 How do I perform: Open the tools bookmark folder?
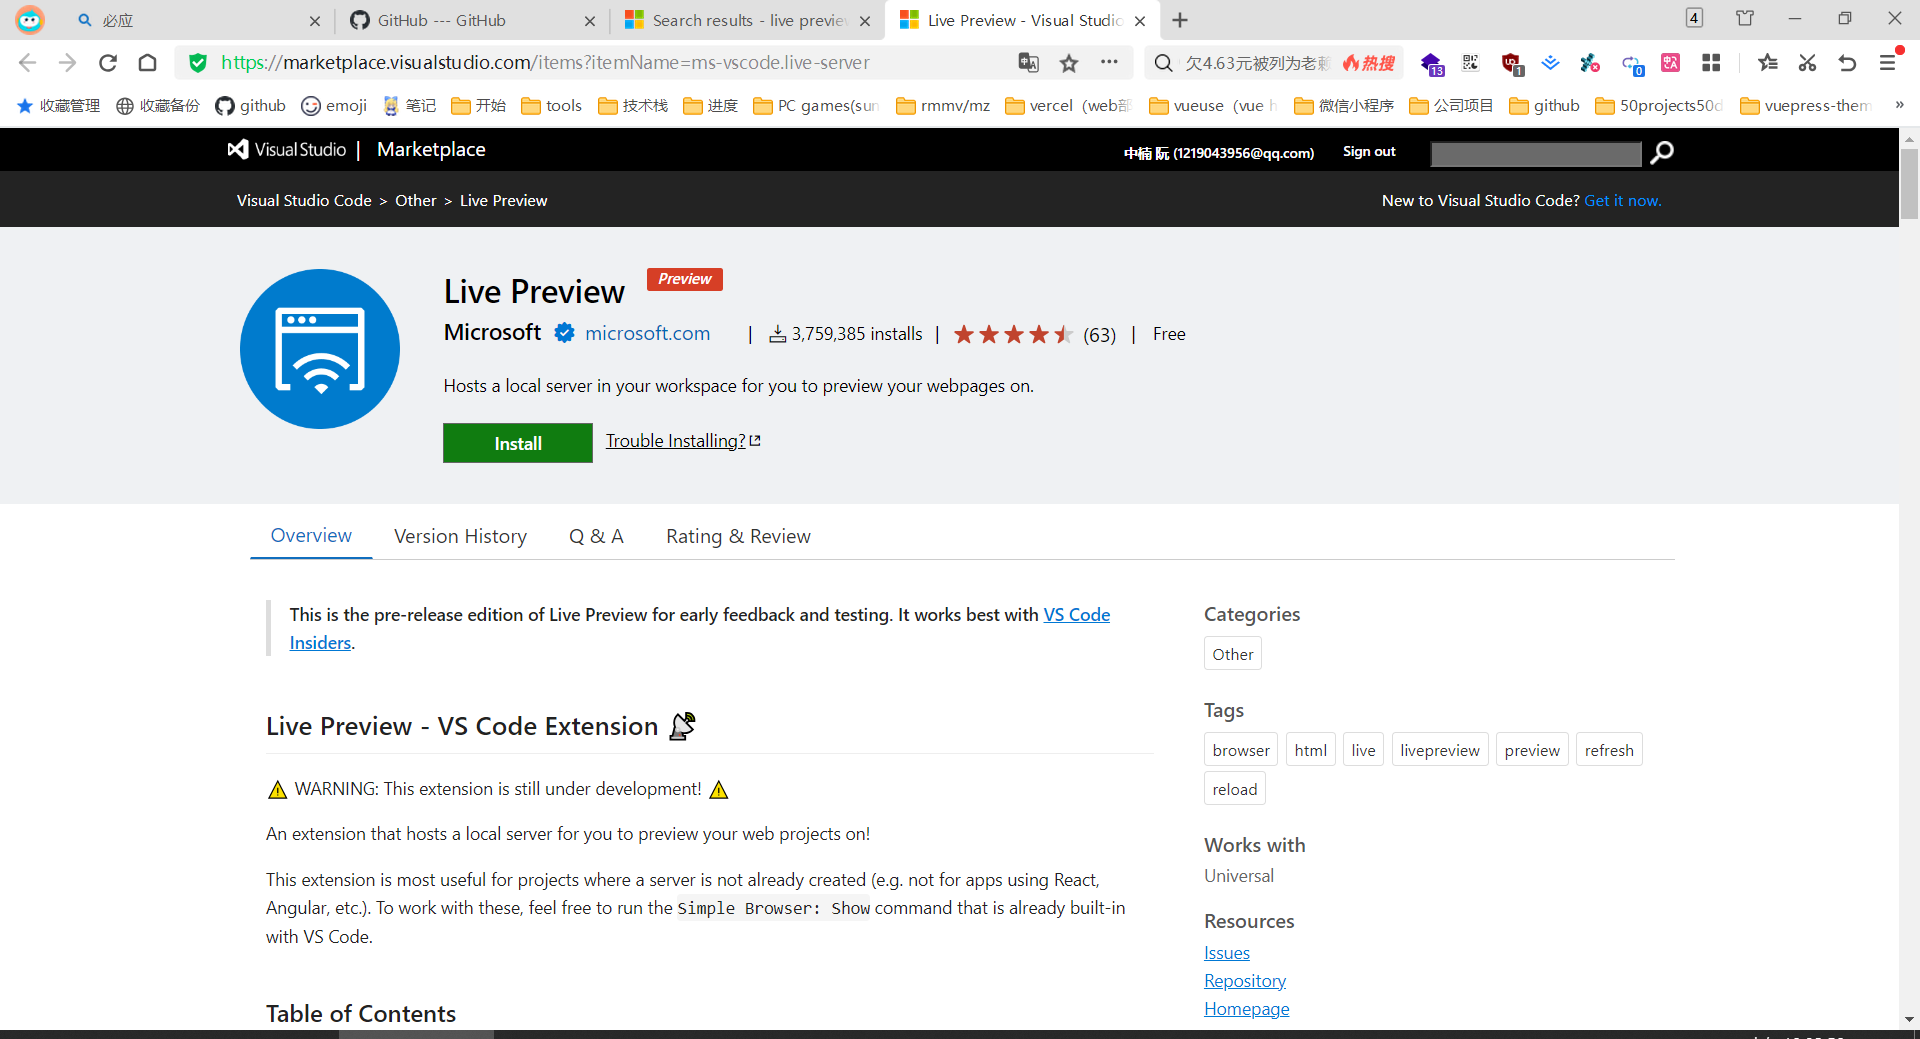(x=552, y=105)
